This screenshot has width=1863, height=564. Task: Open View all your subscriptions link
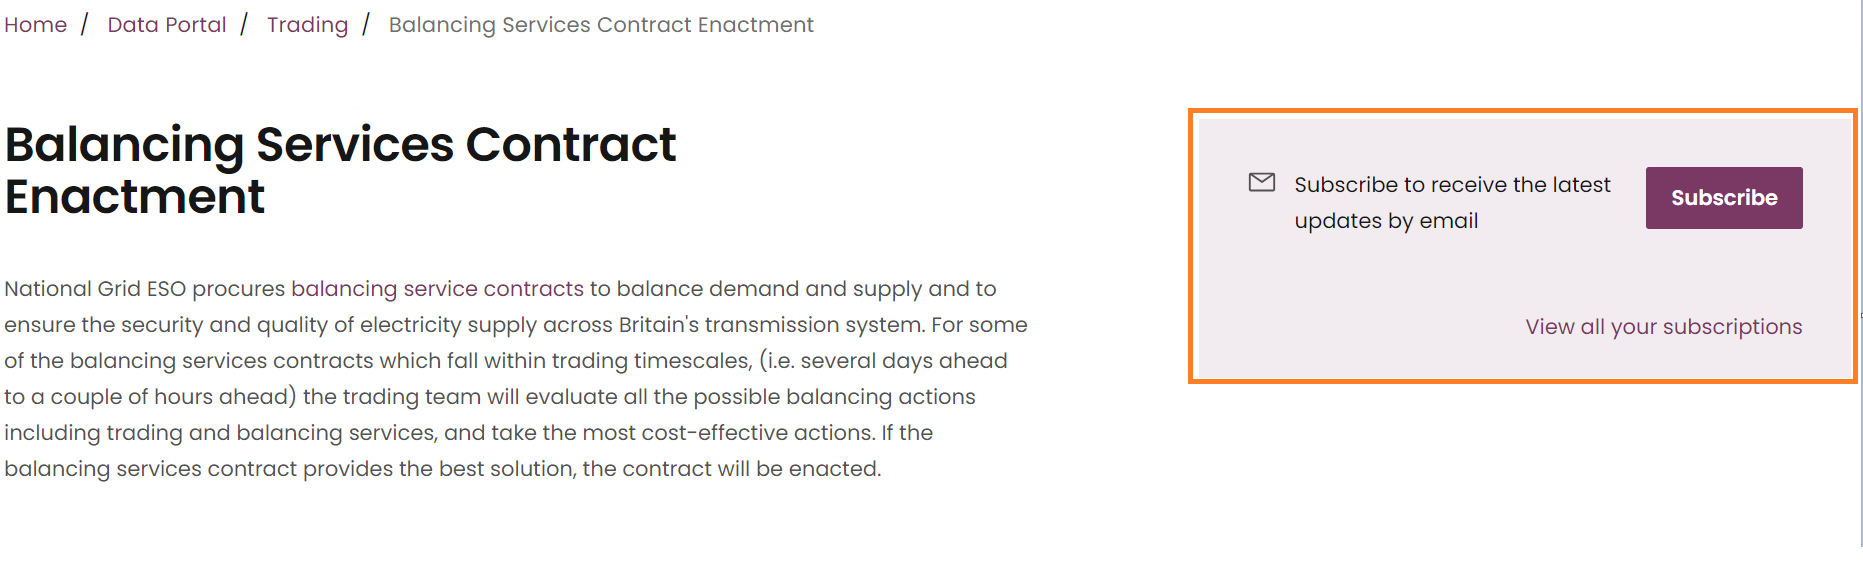point(1663,327)
